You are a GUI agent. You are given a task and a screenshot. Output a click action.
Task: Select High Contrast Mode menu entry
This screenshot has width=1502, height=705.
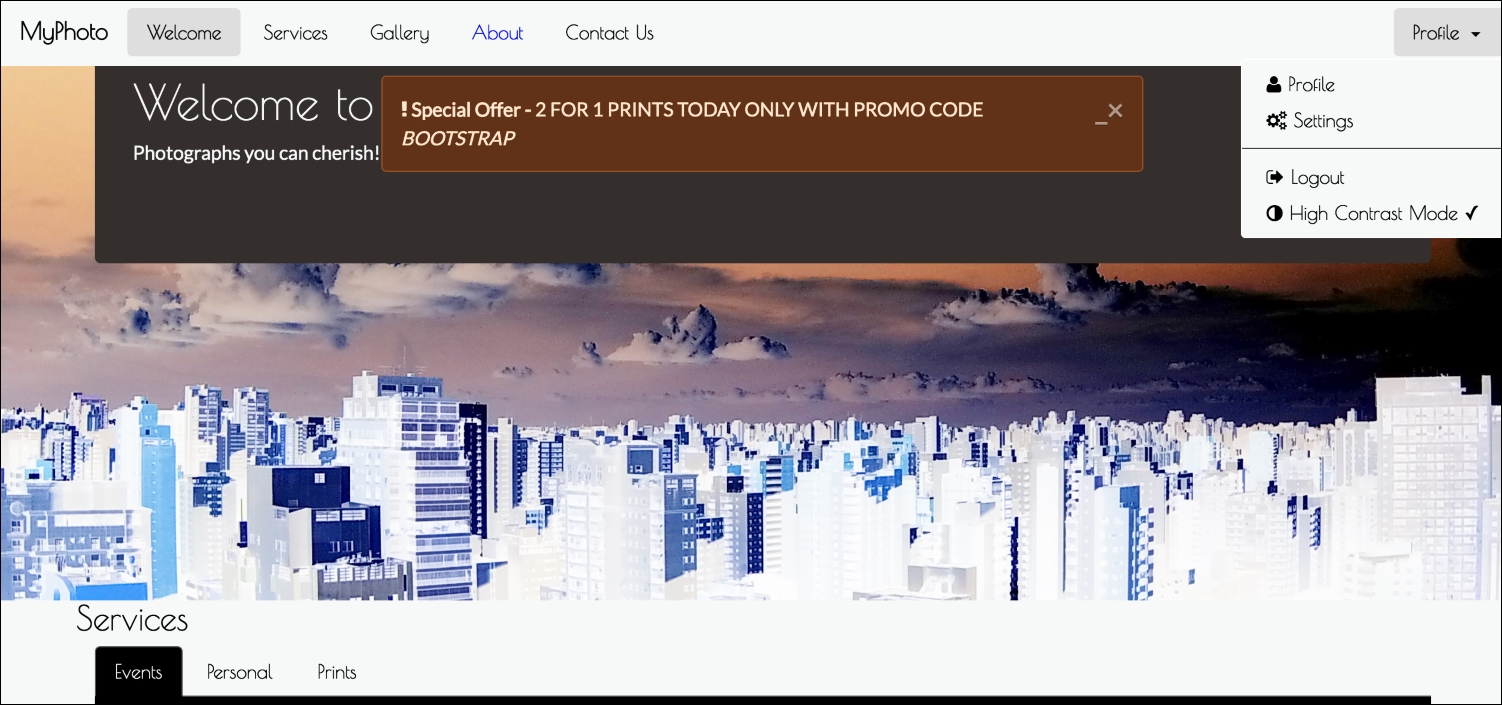click(x=1371, y=213)
